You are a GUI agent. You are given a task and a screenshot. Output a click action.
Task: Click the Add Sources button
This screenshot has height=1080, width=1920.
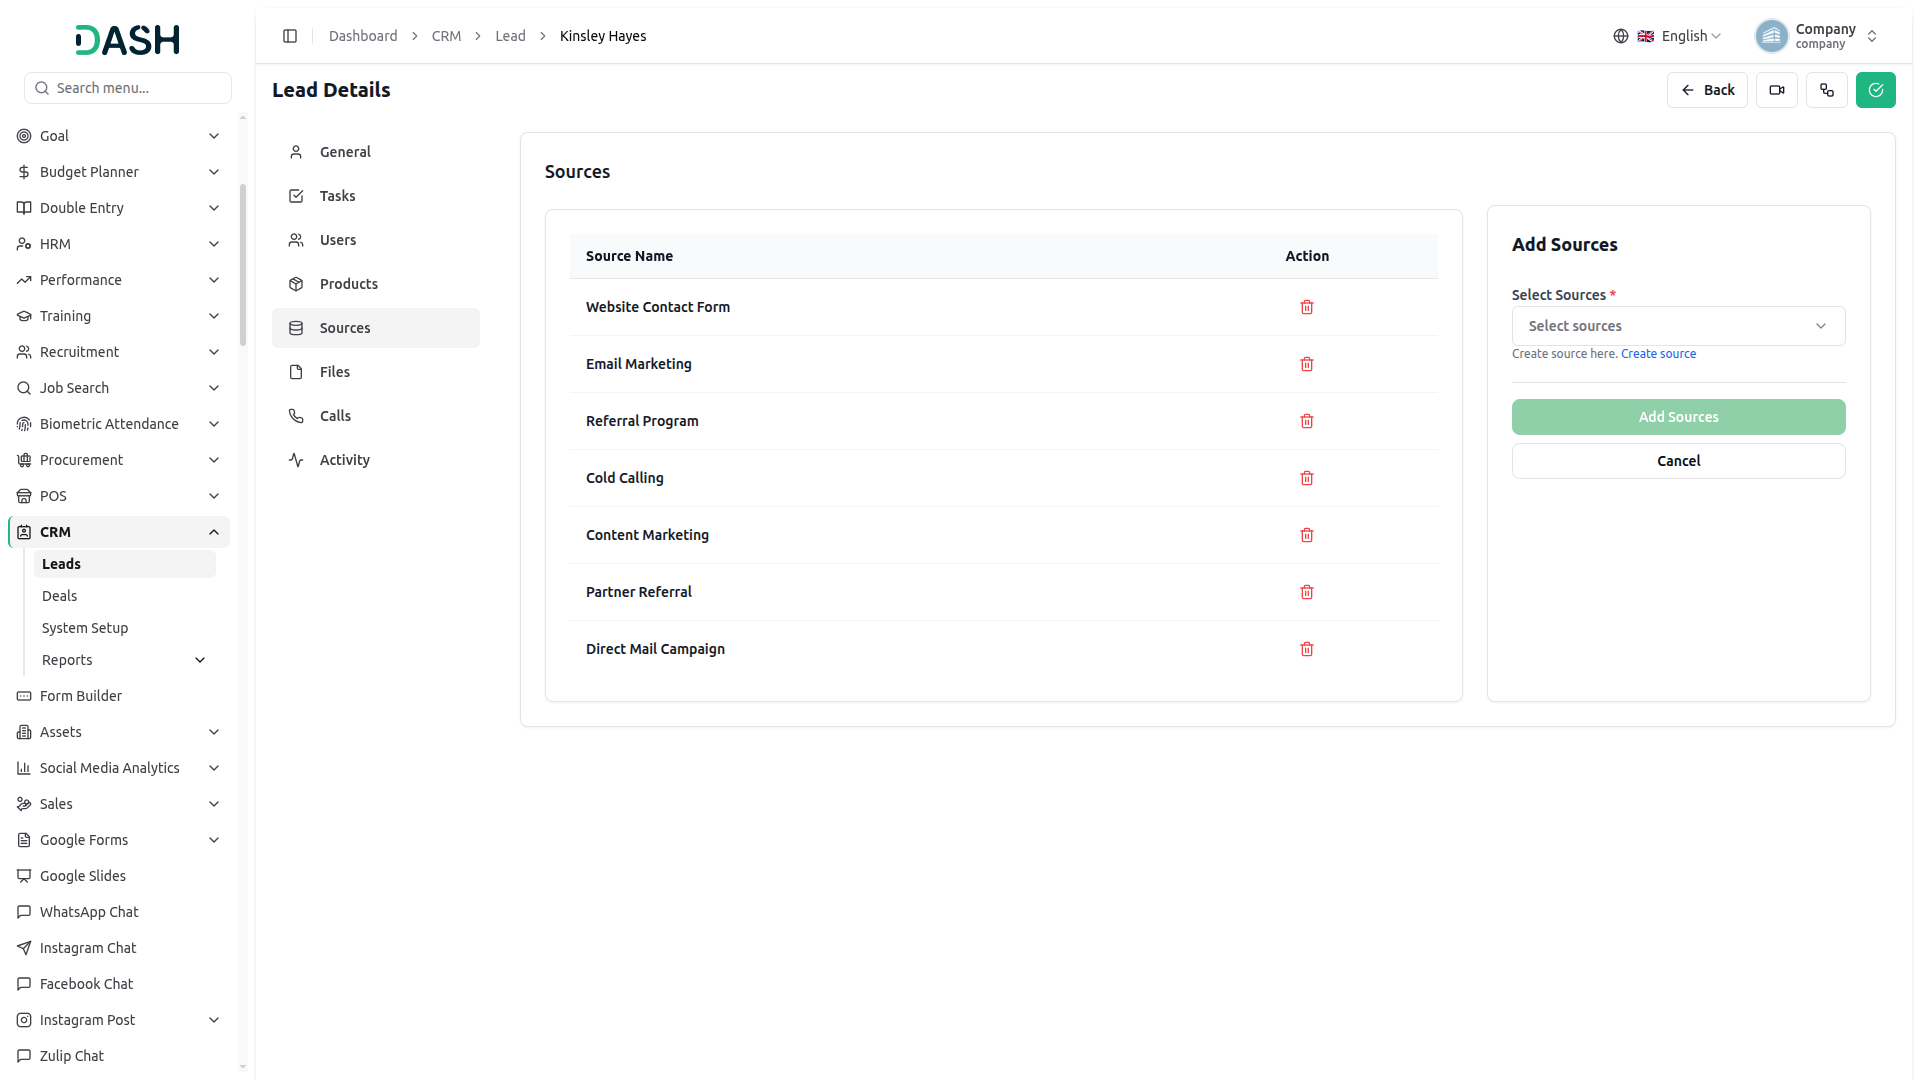(x=1678, y=417)
